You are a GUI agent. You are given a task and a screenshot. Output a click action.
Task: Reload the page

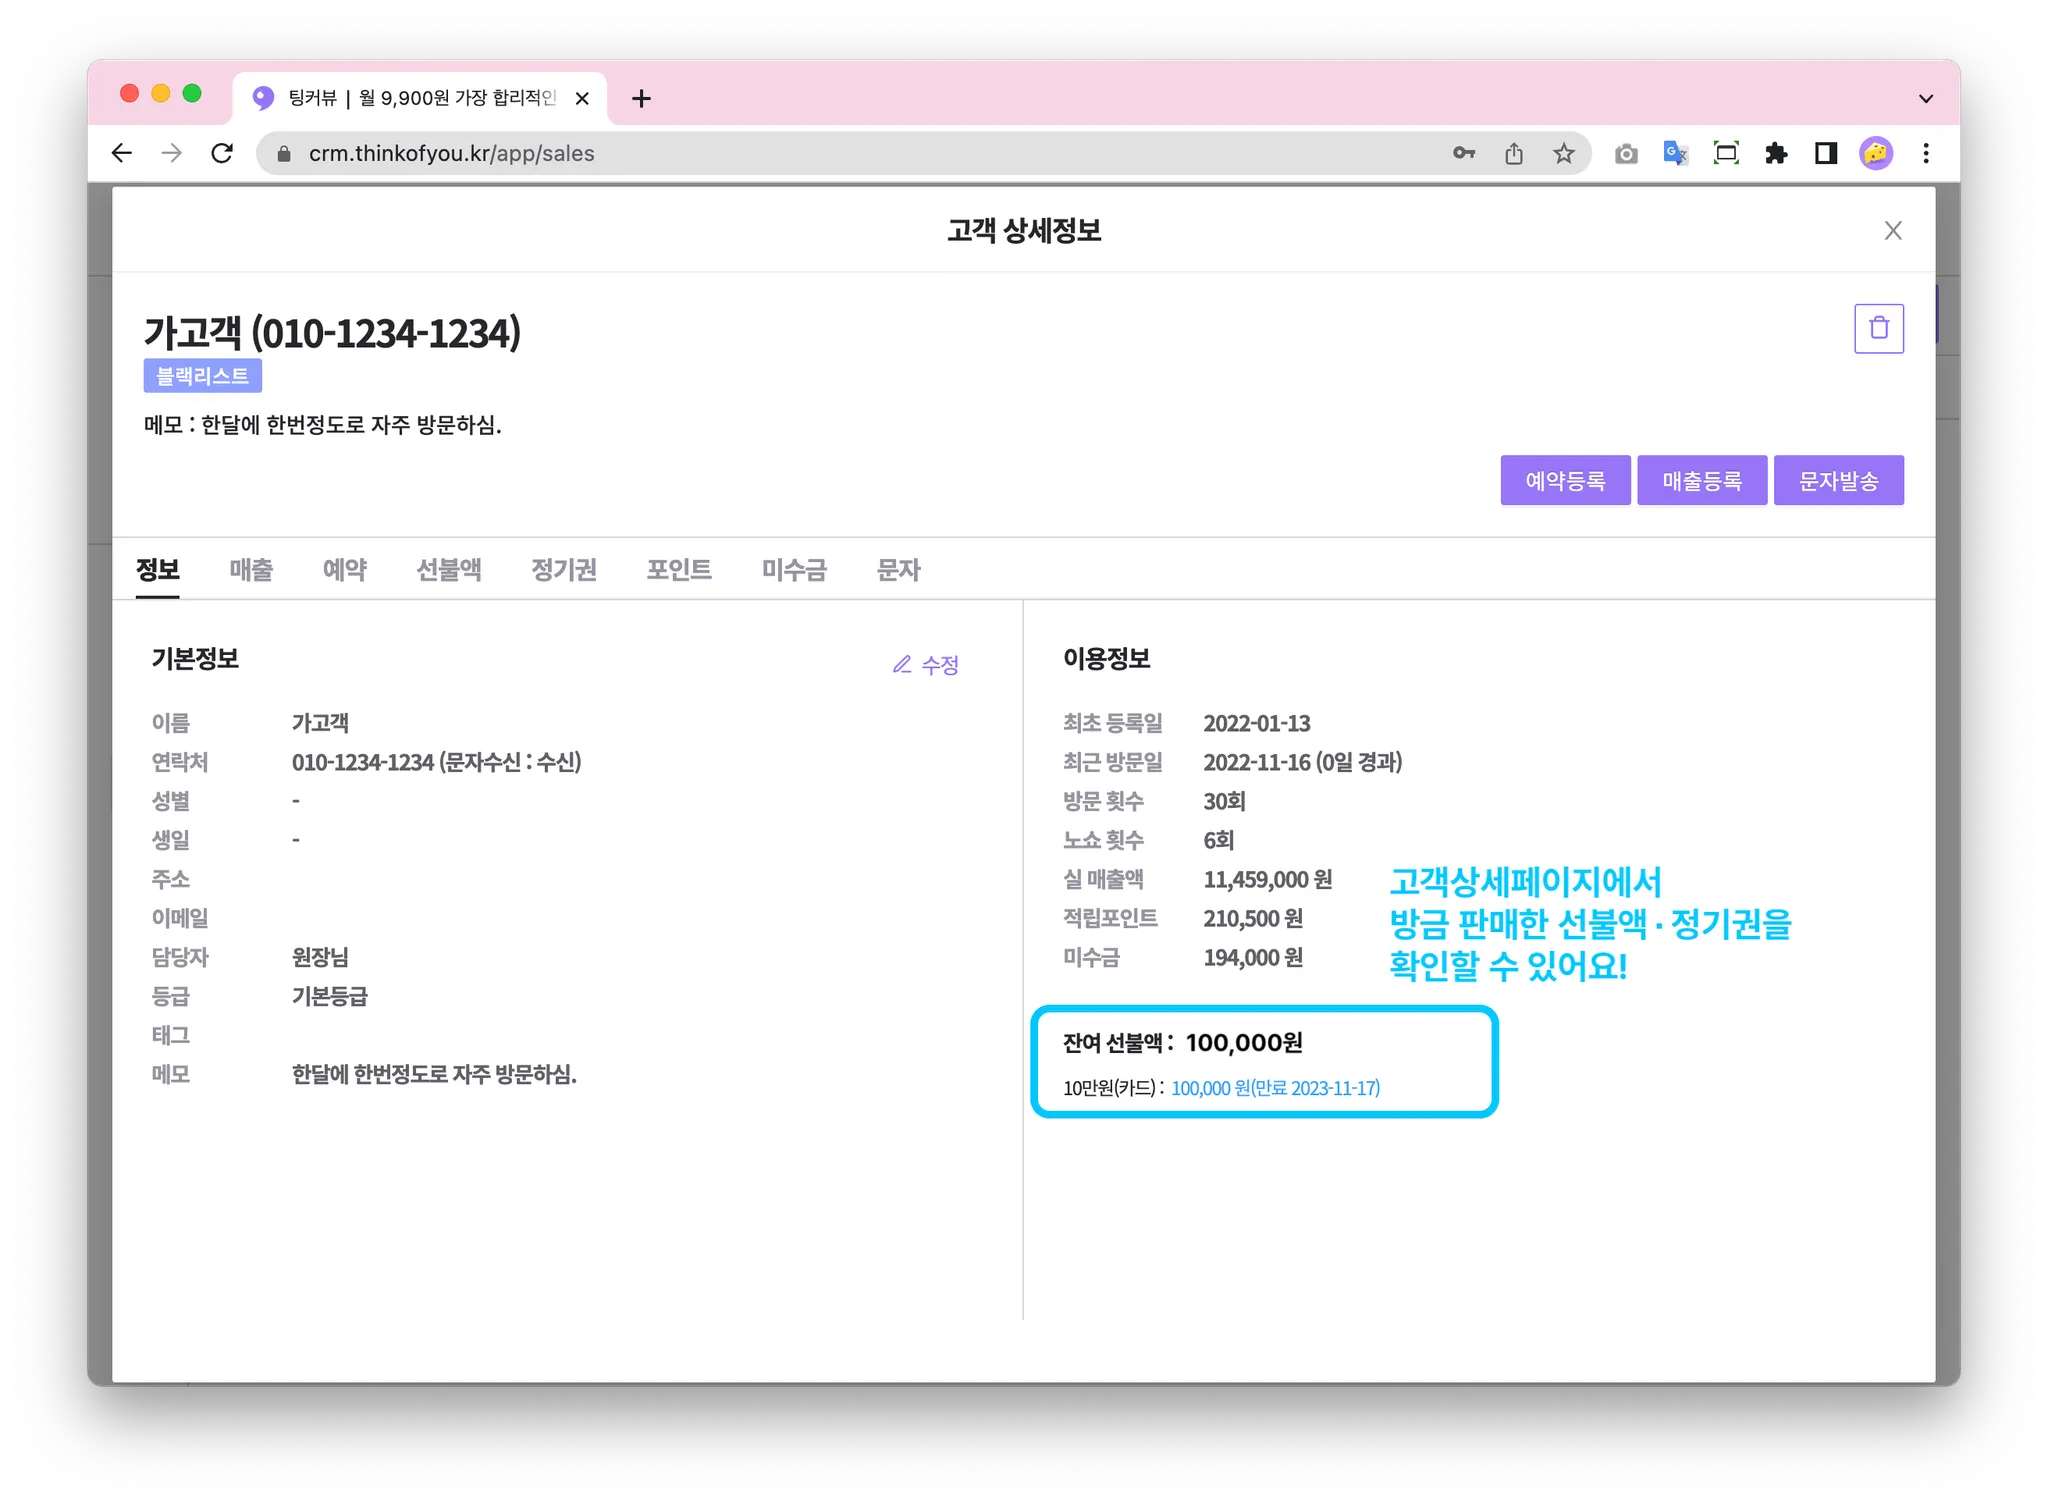(x=222, y=153)
